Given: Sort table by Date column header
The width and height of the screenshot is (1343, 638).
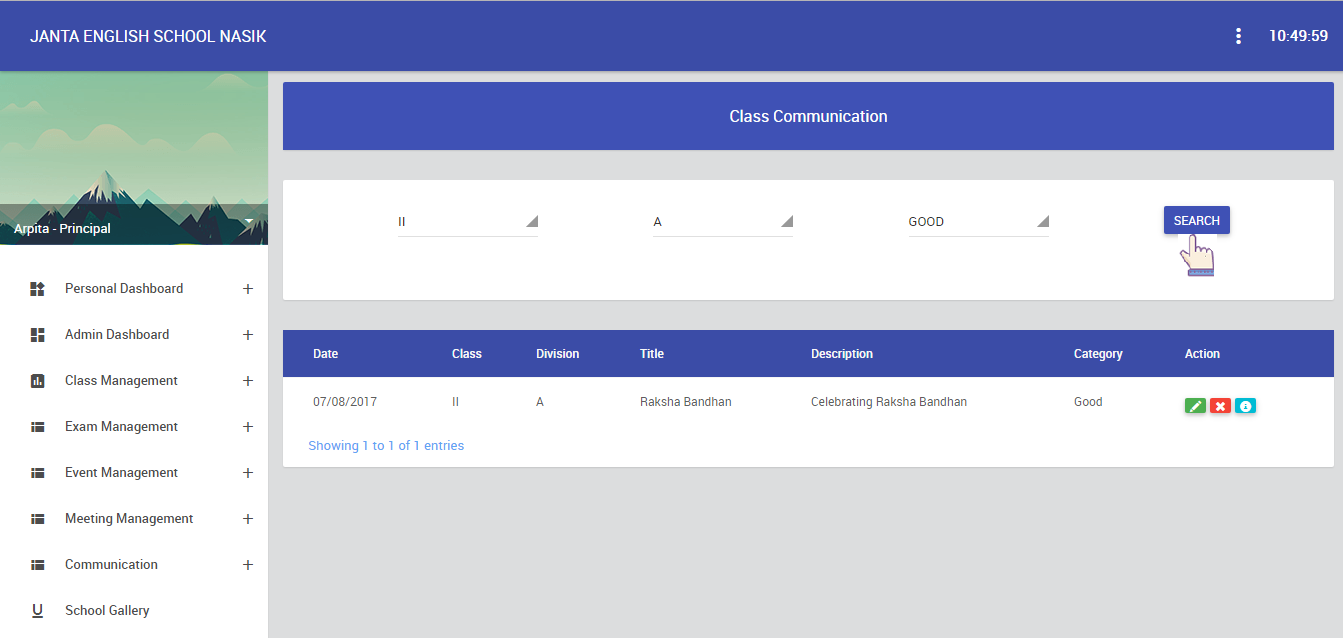Looking at the screenshot, I should [326, 354].
